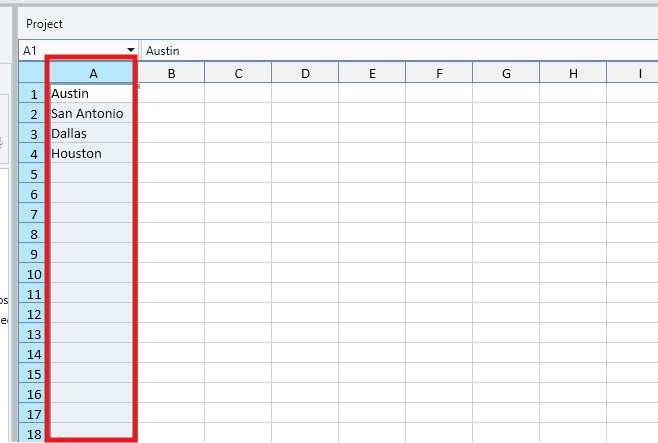Click the select-all corner of the grid

click(32, 73)
